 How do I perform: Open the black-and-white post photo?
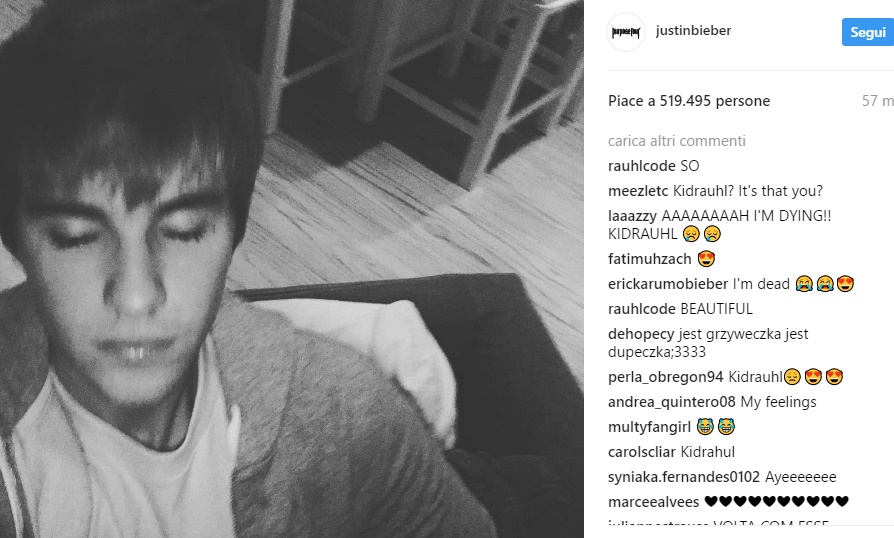click(x=292, y=269)
